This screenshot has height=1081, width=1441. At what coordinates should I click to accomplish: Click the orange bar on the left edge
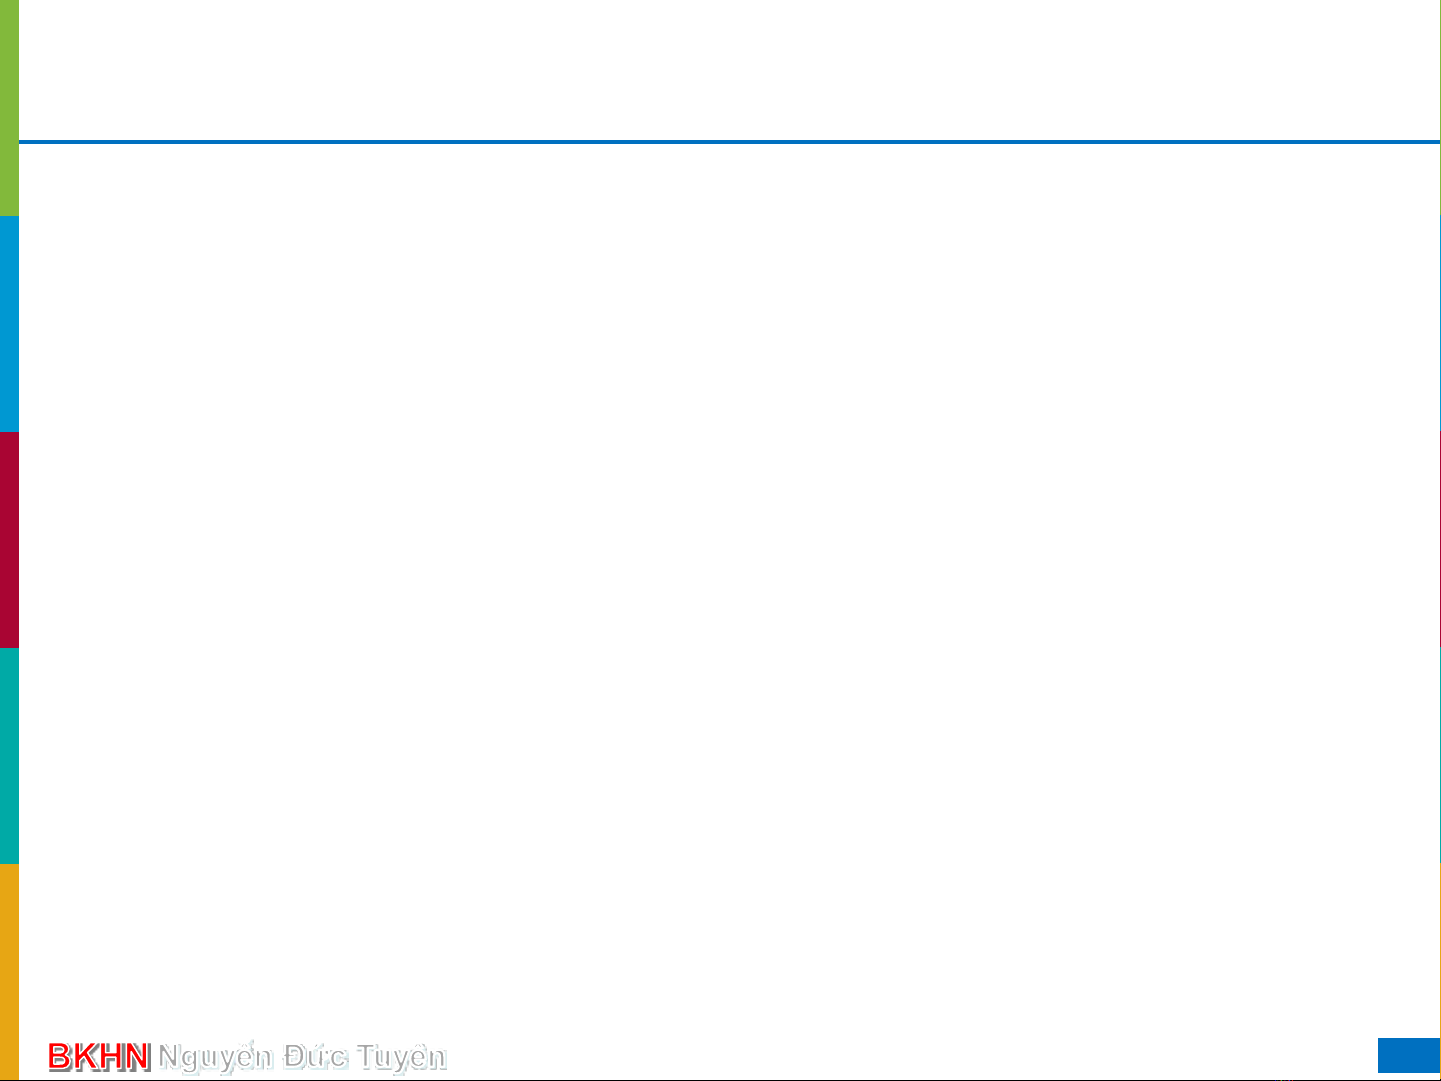pos(9,970)
